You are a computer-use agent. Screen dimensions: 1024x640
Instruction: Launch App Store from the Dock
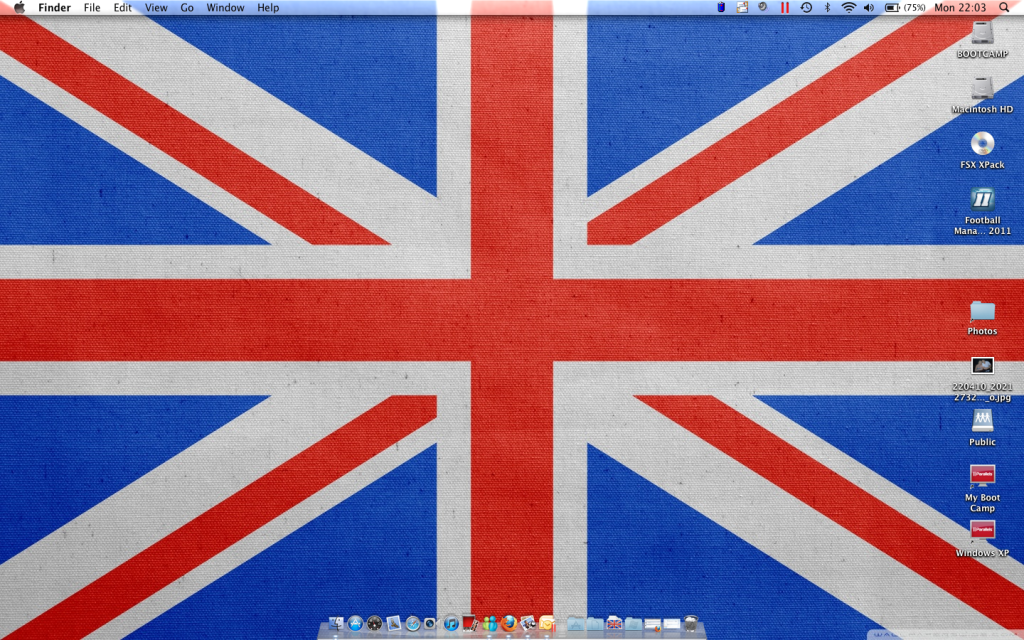pyautogui.click(x=355, y=624)
